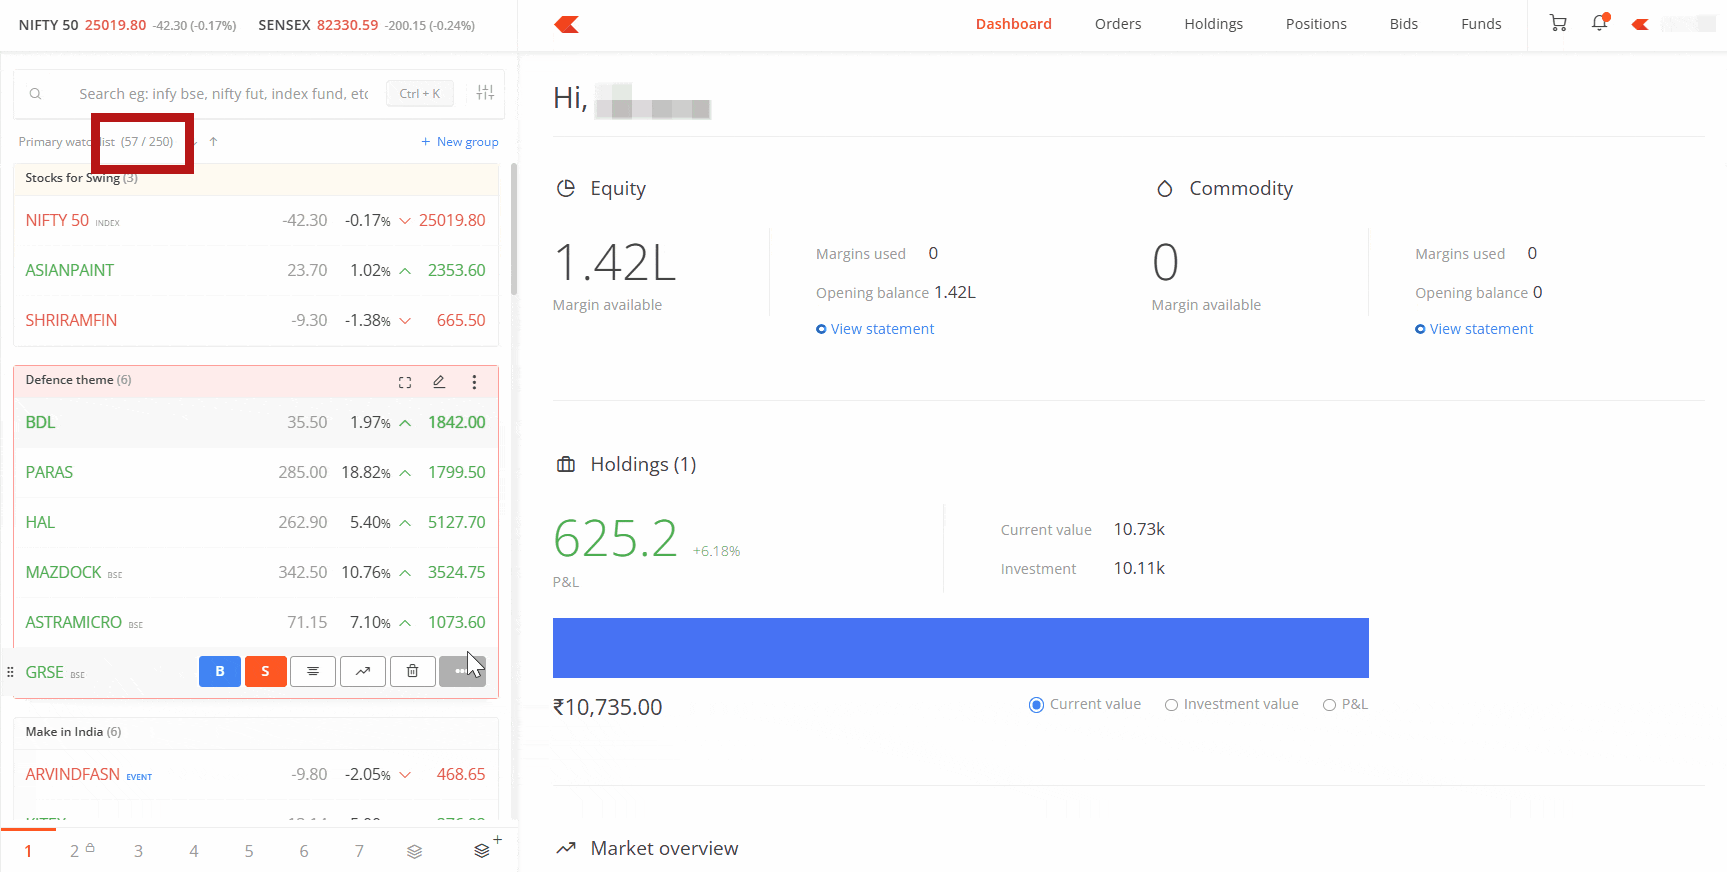The height and width of the screenshot is (872, 1727).
Task: Expand Defence theme group to fullscreen
Action: 405,382
